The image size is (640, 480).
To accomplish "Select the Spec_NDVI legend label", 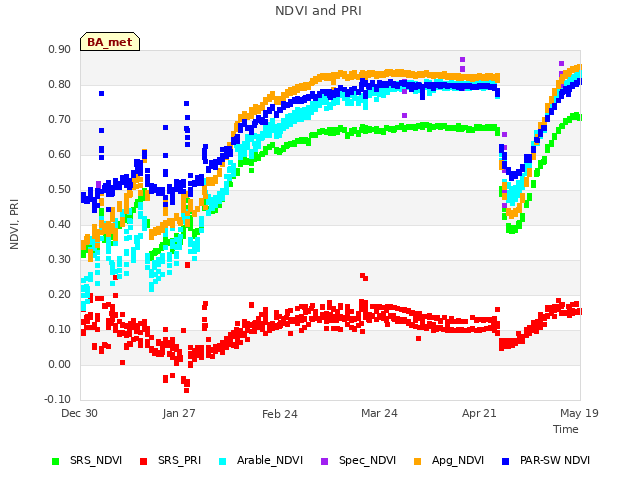I will 367,460.
